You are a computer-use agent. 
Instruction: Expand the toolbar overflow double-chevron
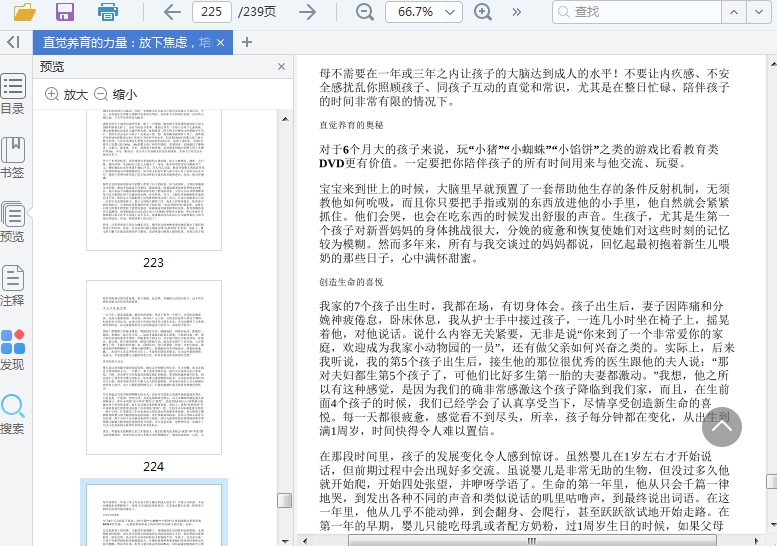(x=517, y=12)
